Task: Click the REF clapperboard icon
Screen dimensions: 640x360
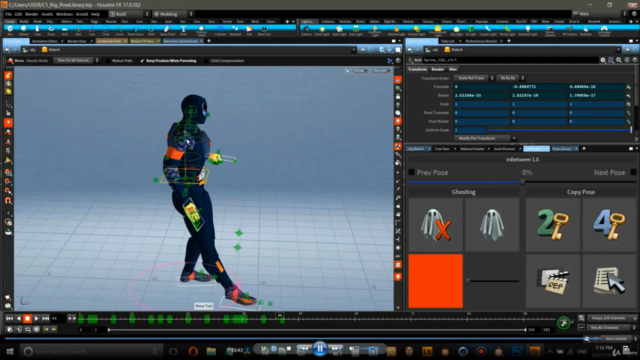Action: pos(553,281)
